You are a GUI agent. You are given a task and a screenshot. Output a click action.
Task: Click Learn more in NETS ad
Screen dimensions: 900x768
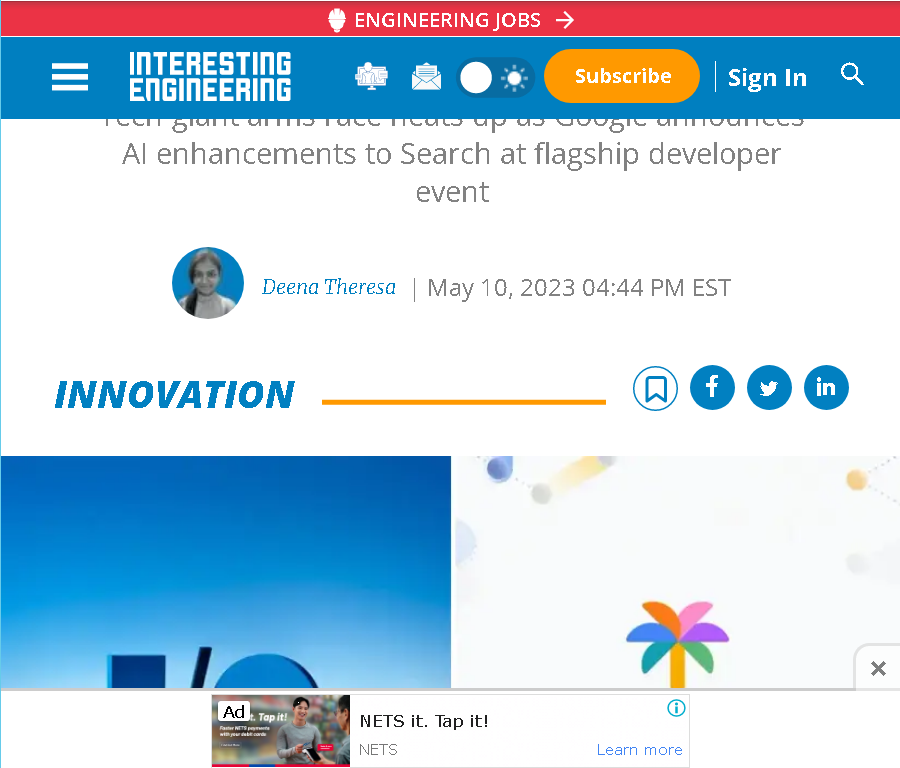(x=639, y=750)
